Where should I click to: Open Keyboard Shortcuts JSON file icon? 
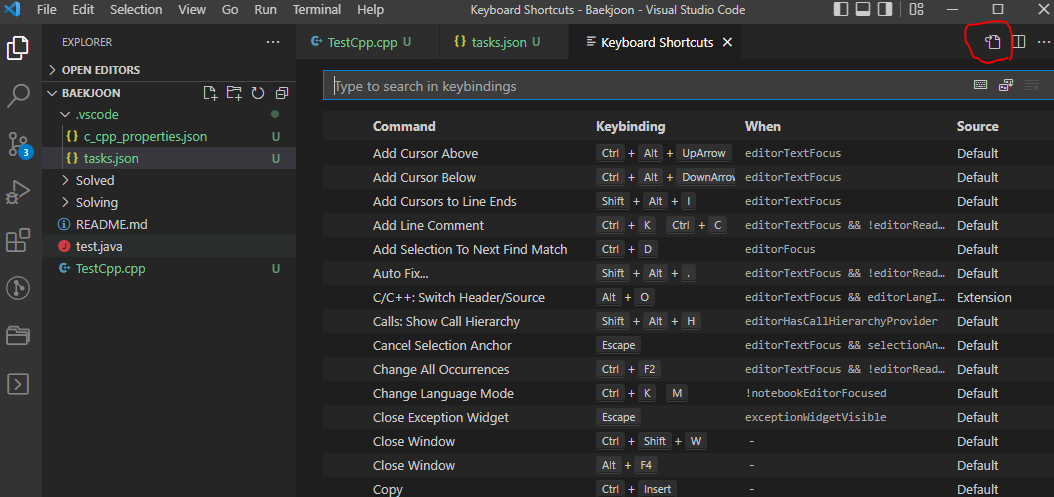tap(994, 42)
